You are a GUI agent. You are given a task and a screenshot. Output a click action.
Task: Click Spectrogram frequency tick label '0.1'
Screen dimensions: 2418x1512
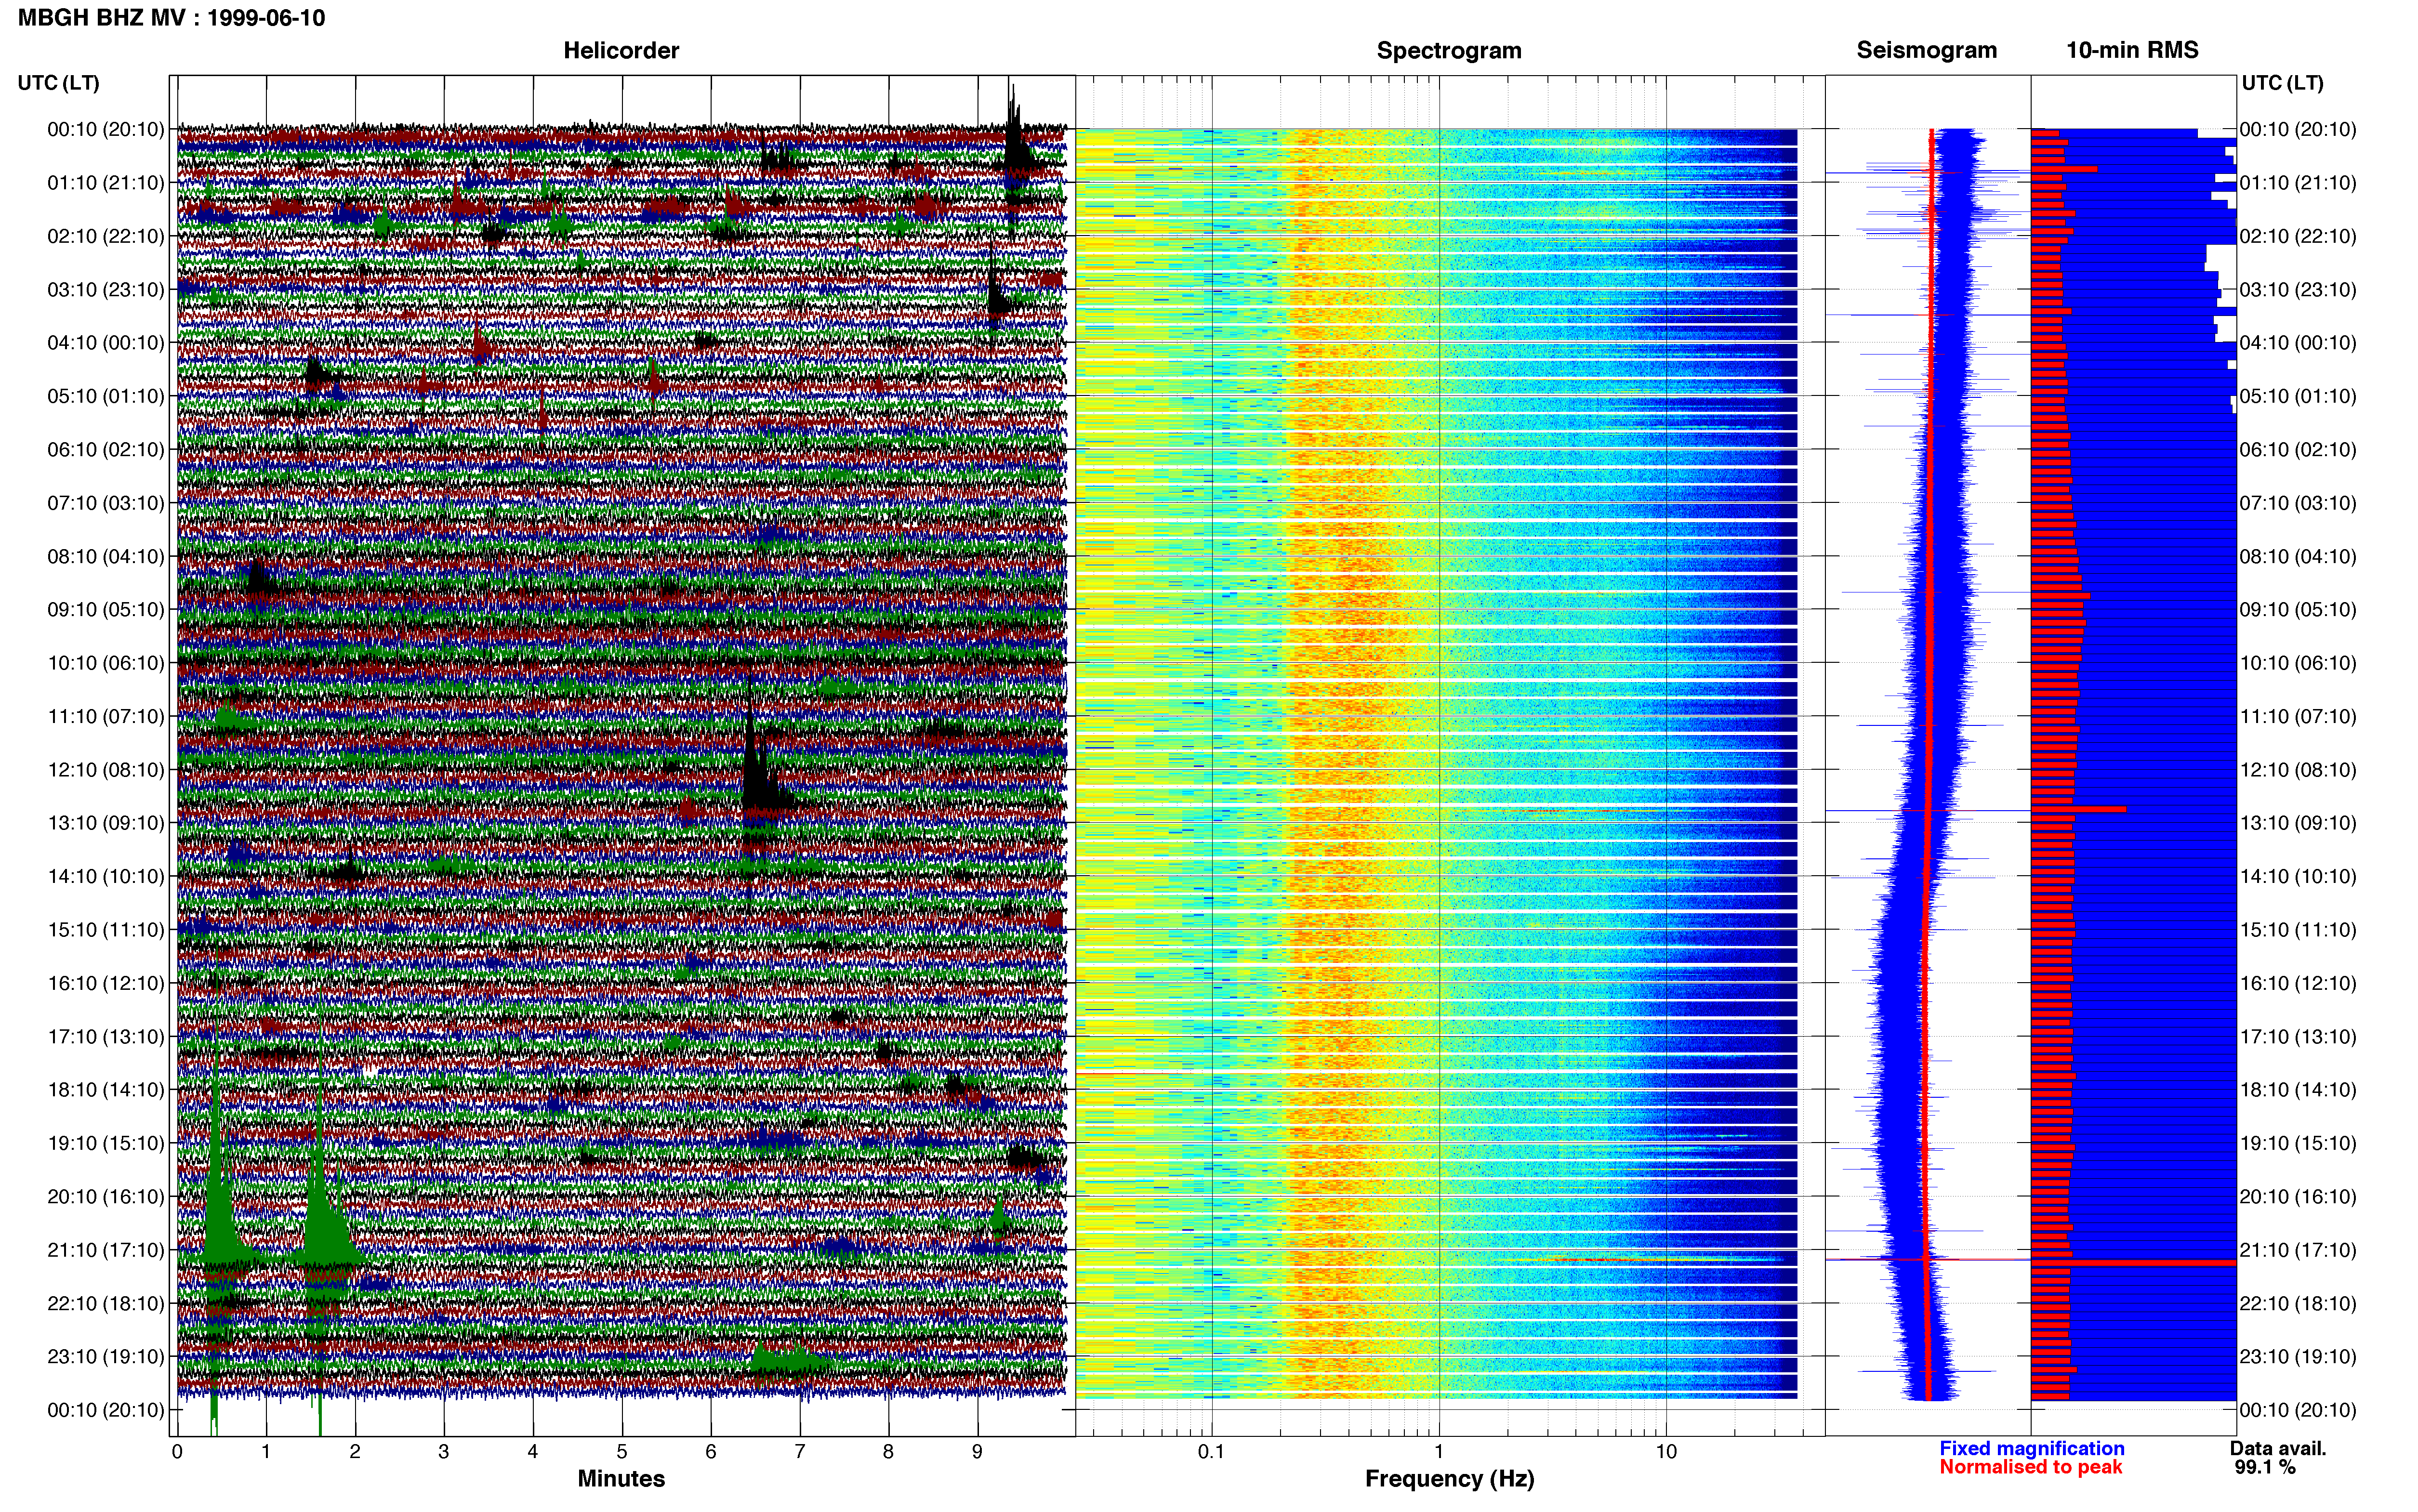tap(1211, 1452)
